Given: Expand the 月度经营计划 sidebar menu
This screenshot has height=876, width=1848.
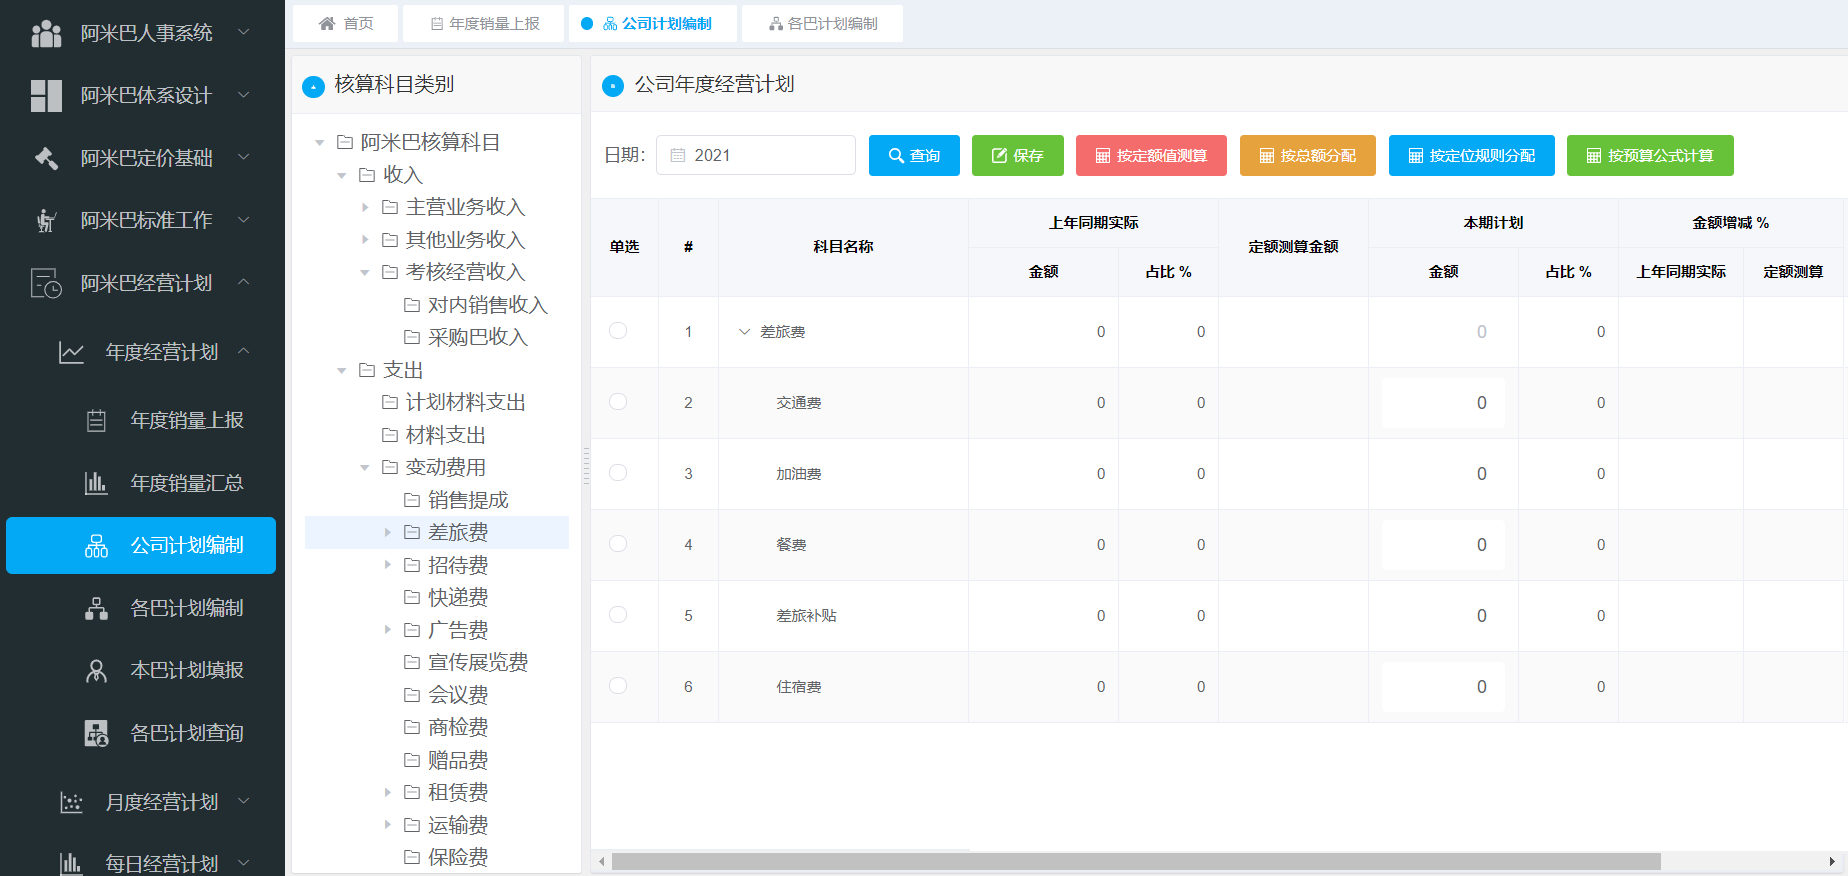Looking at the screenshot, I should click(160, 802).
